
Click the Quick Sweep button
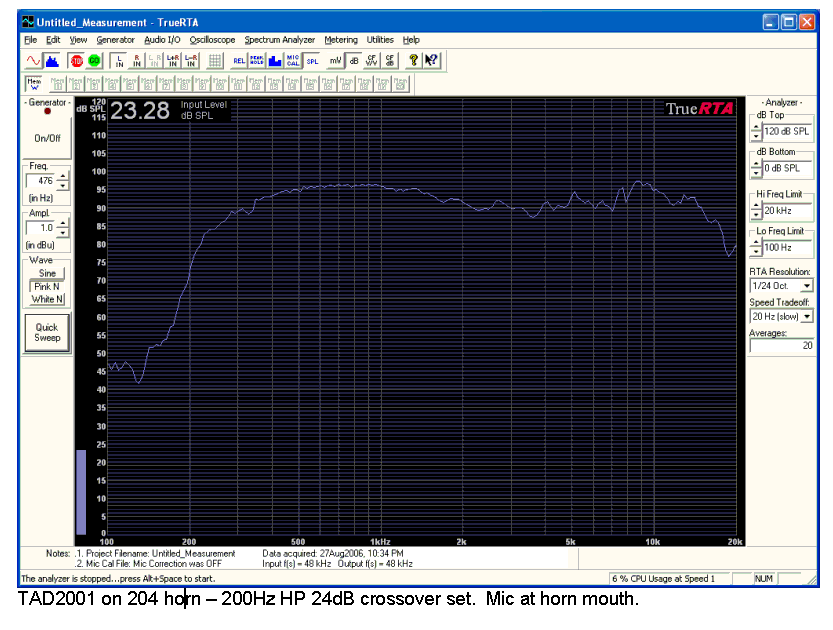click(47, 333)
